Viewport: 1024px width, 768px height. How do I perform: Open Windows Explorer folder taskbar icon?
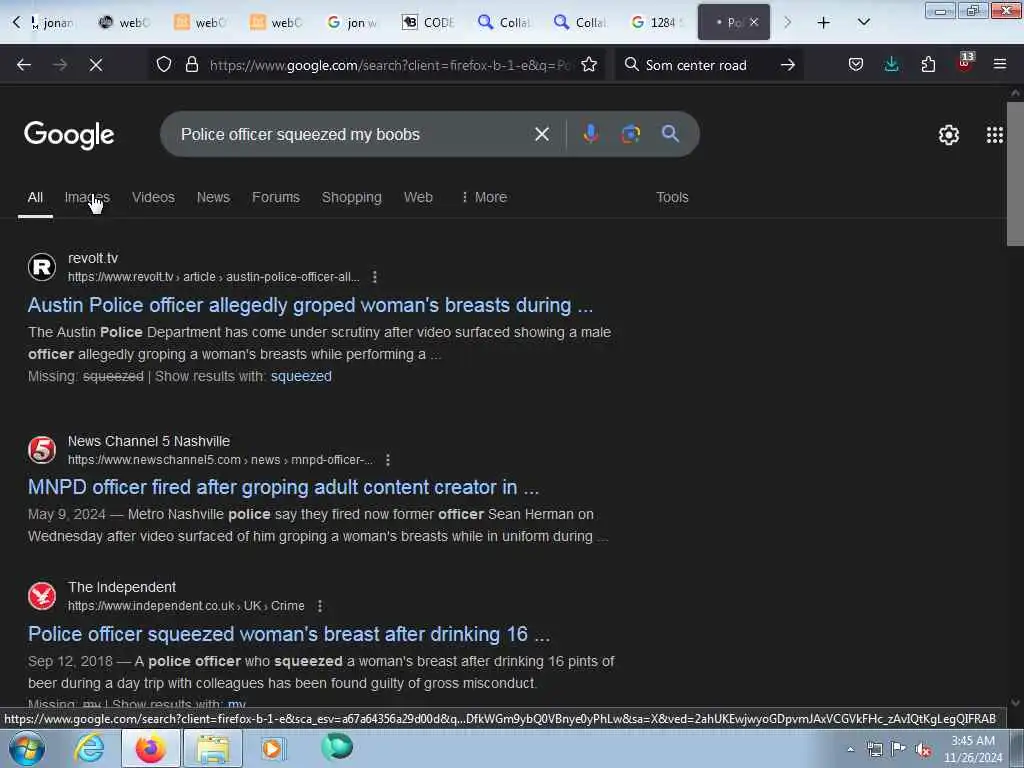click(213, 748)
